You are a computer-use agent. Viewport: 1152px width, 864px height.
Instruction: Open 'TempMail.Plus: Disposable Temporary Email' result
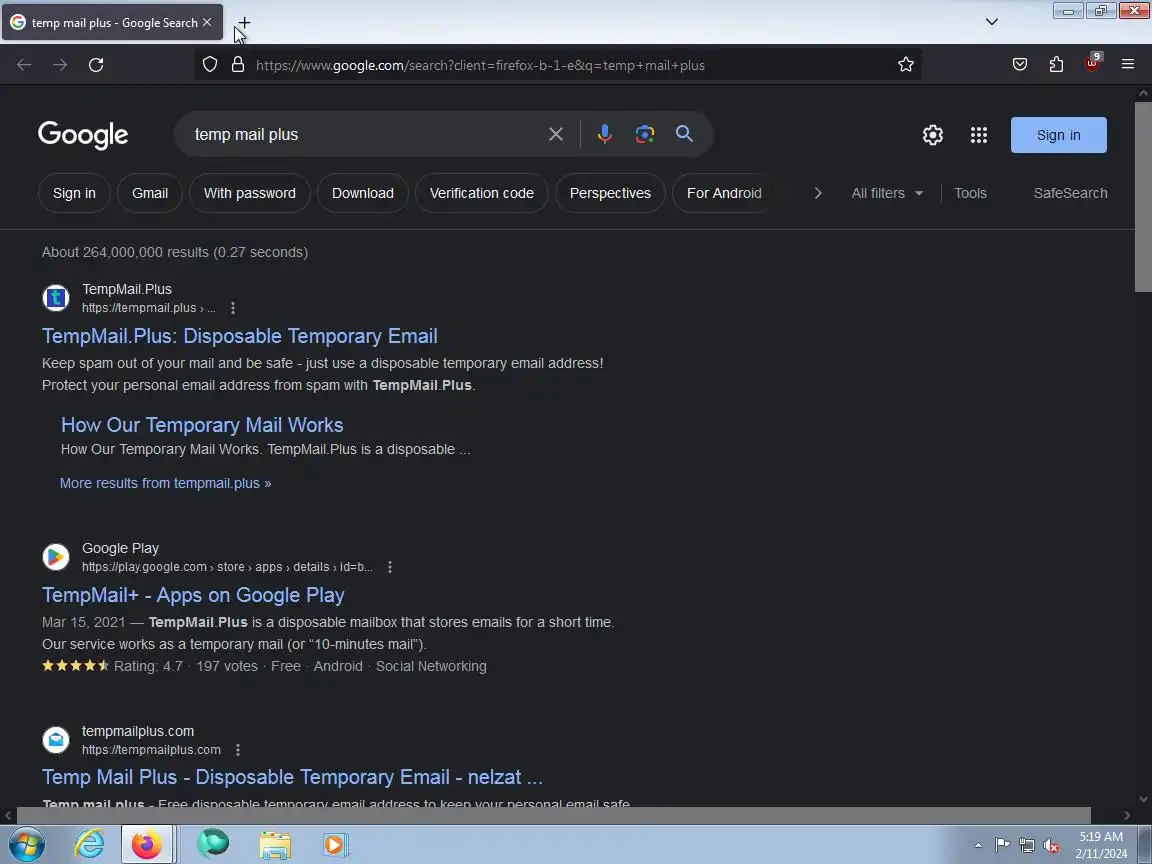(240, 336)
